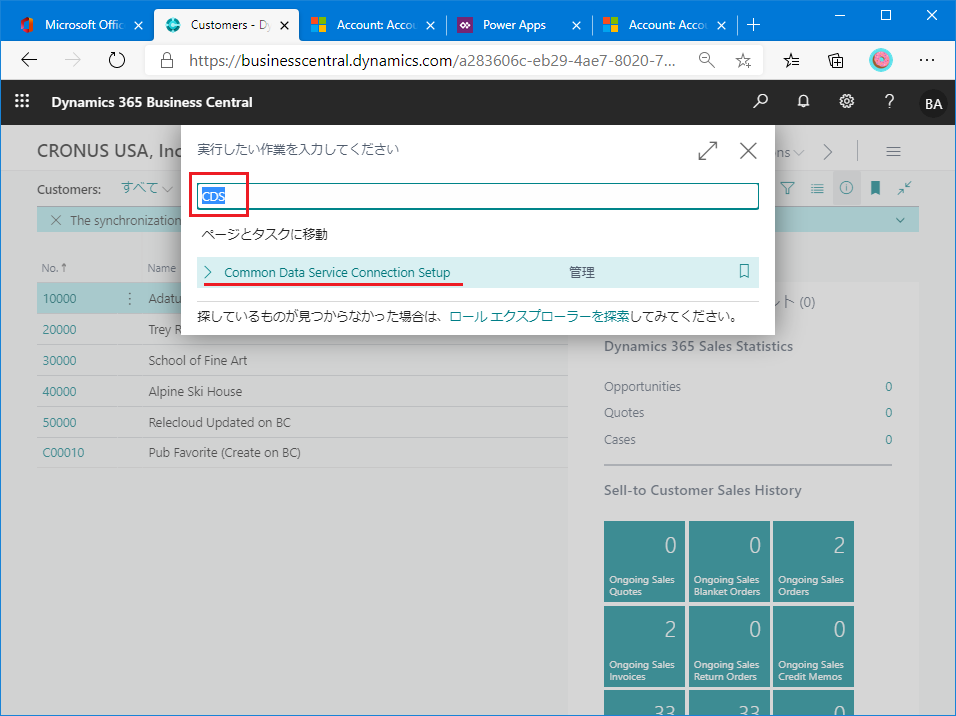Click the role explorer link

(x=539, y=316)
